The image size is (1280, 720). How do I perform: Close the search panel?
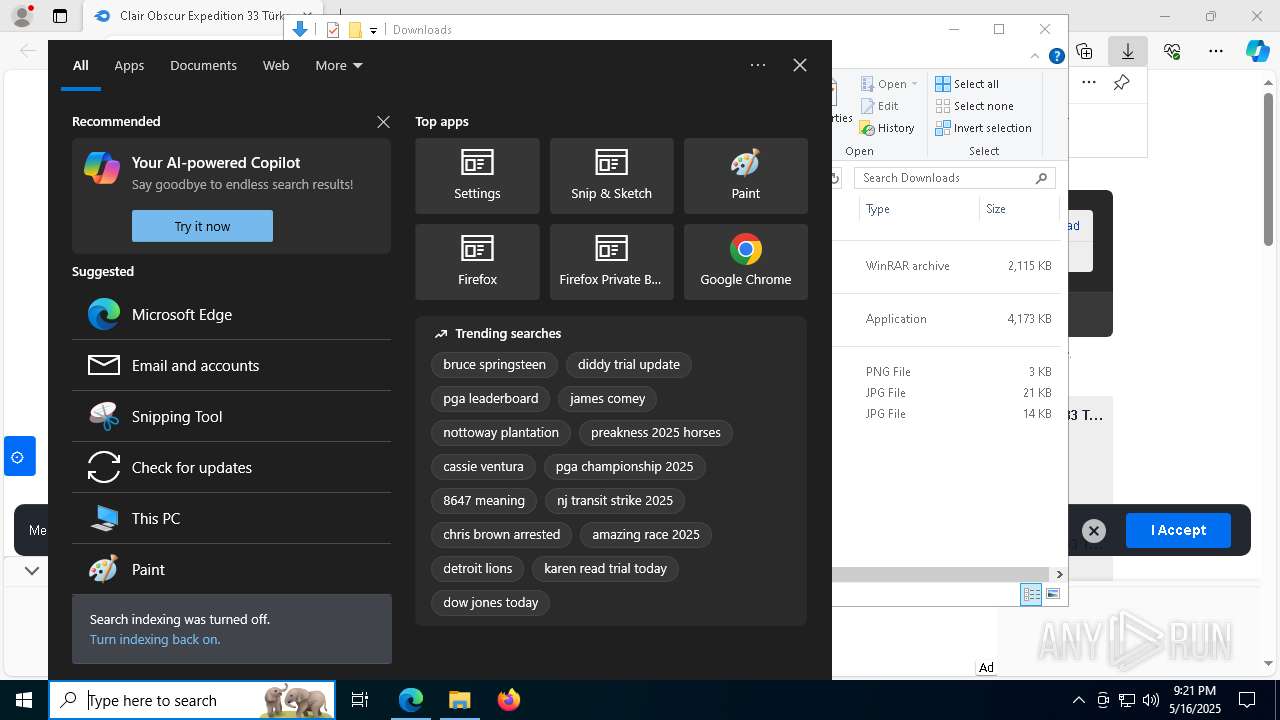(800, 65)
